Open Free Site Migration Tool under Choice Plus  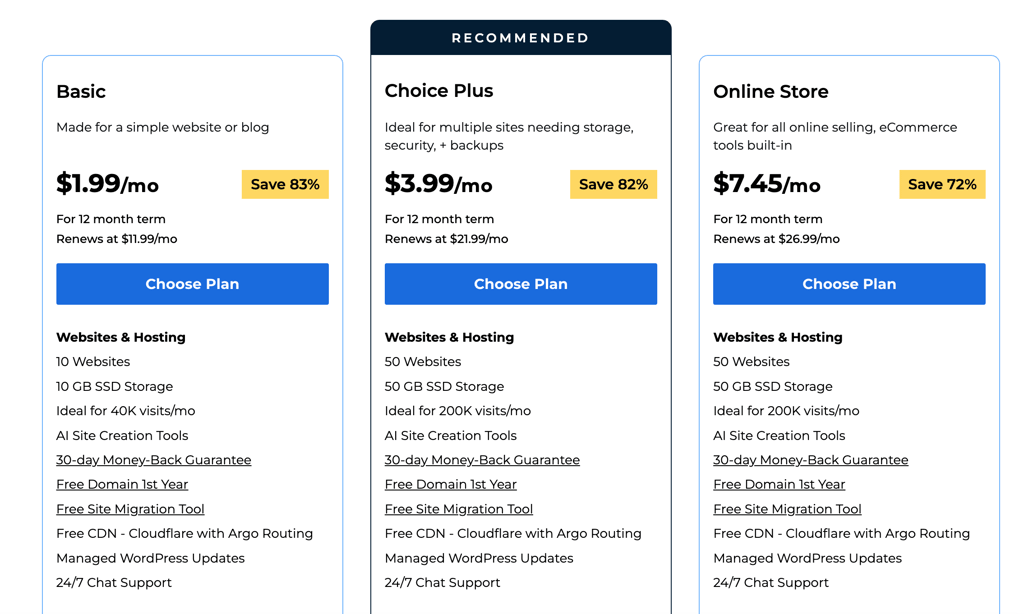click(458, 509)
